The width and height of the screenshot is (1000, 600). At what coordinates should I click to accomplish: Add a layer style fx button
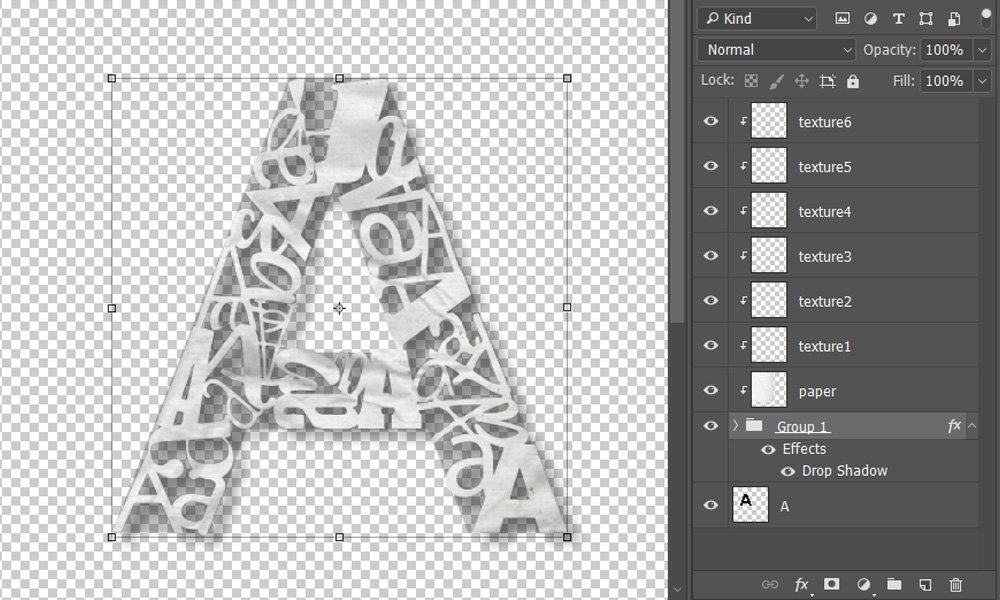(801, 584)
